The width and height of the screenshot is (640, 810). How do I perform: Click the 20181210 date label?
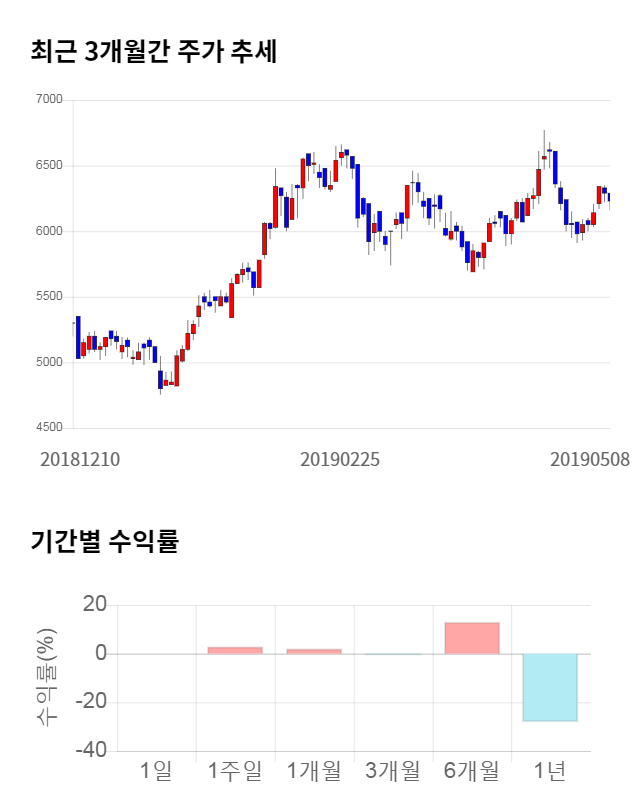pyautogui.click(x=80, y=460)
